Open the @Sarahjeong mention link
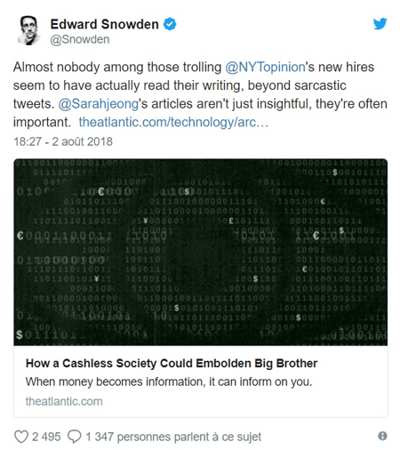This screenshot has height=450, width=400. (98, 104)
